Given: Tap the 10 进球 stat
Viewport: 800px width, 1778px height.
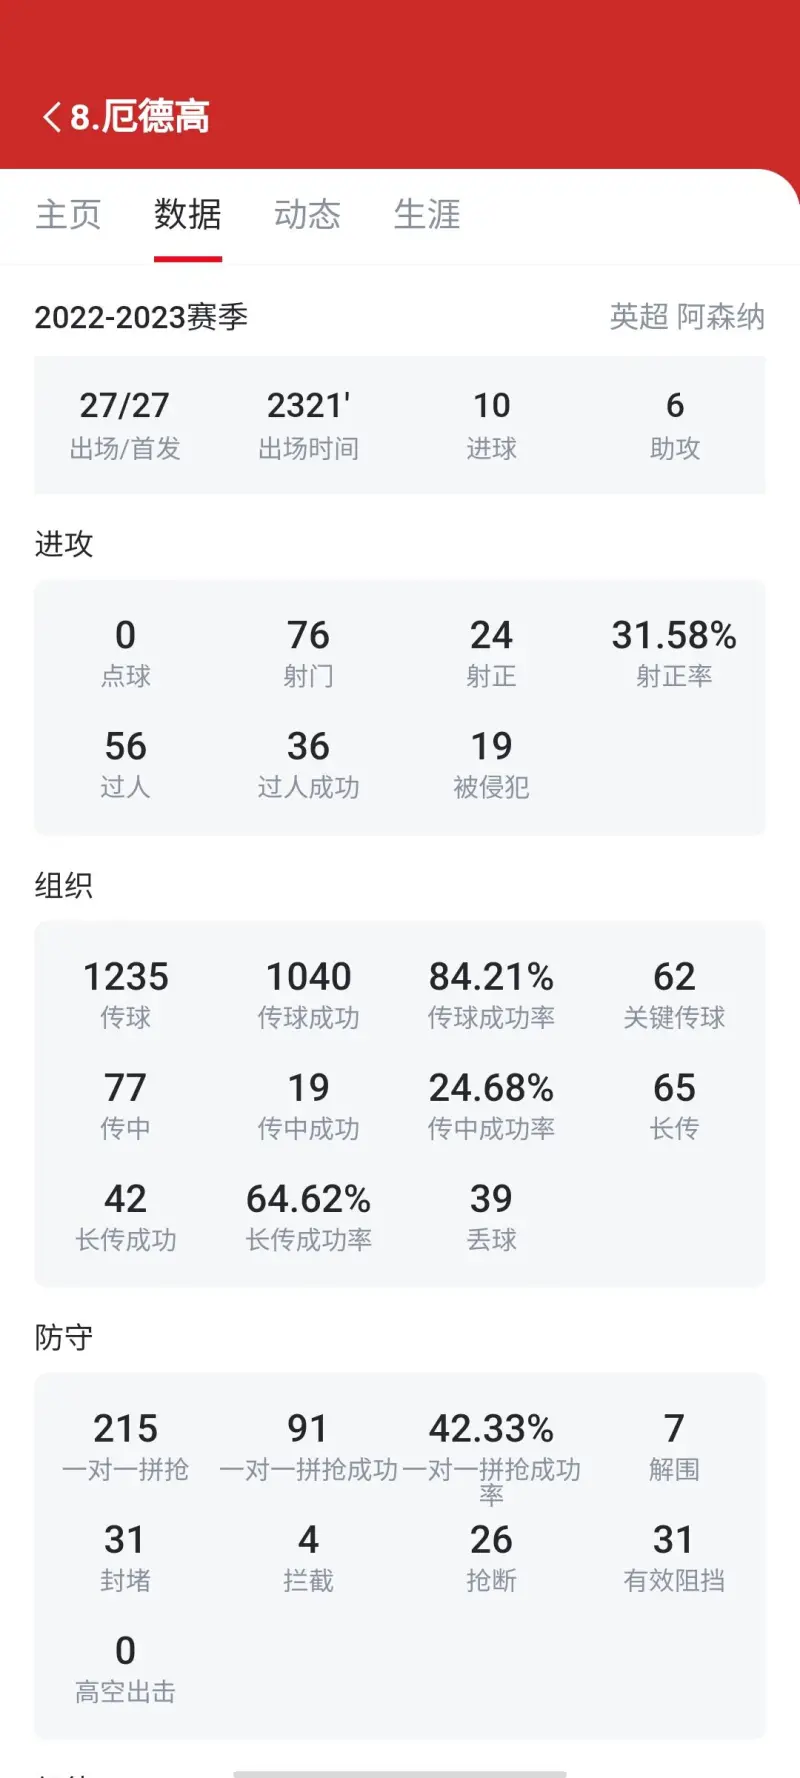Looking at the screenshot, I should pyautogui.click(x=492, y=424).
